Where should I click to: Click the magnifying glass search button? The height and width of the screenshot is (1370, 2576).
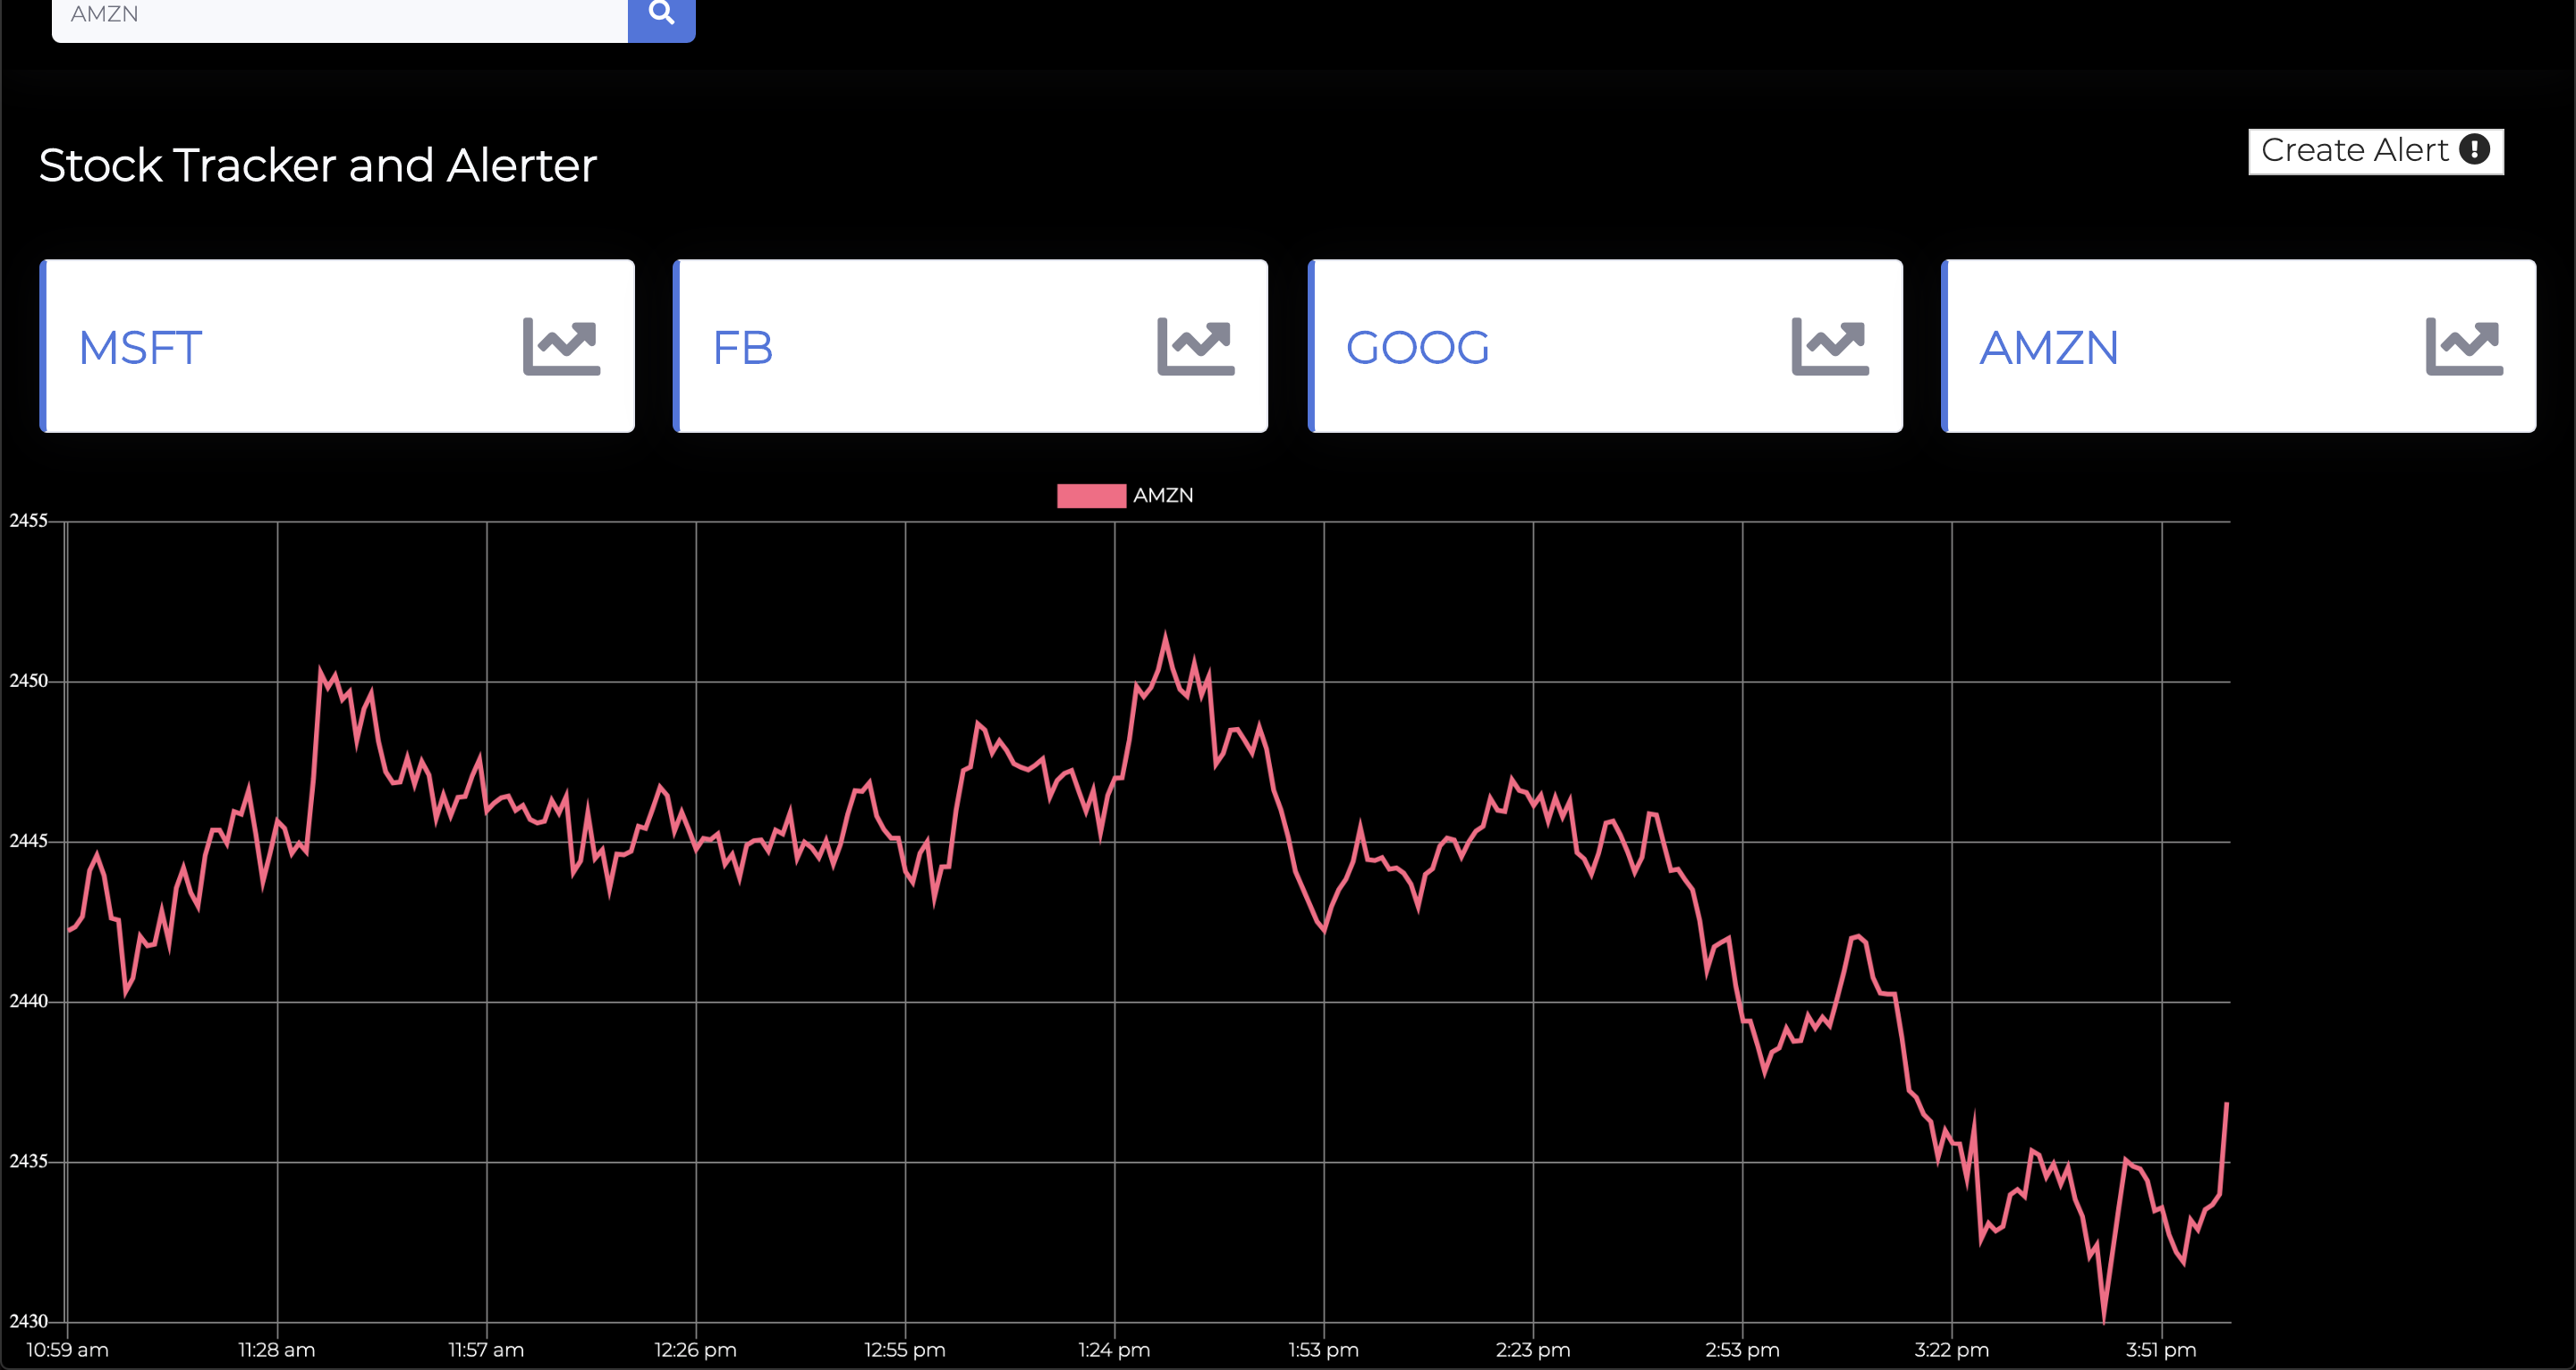tap(661, 14)
